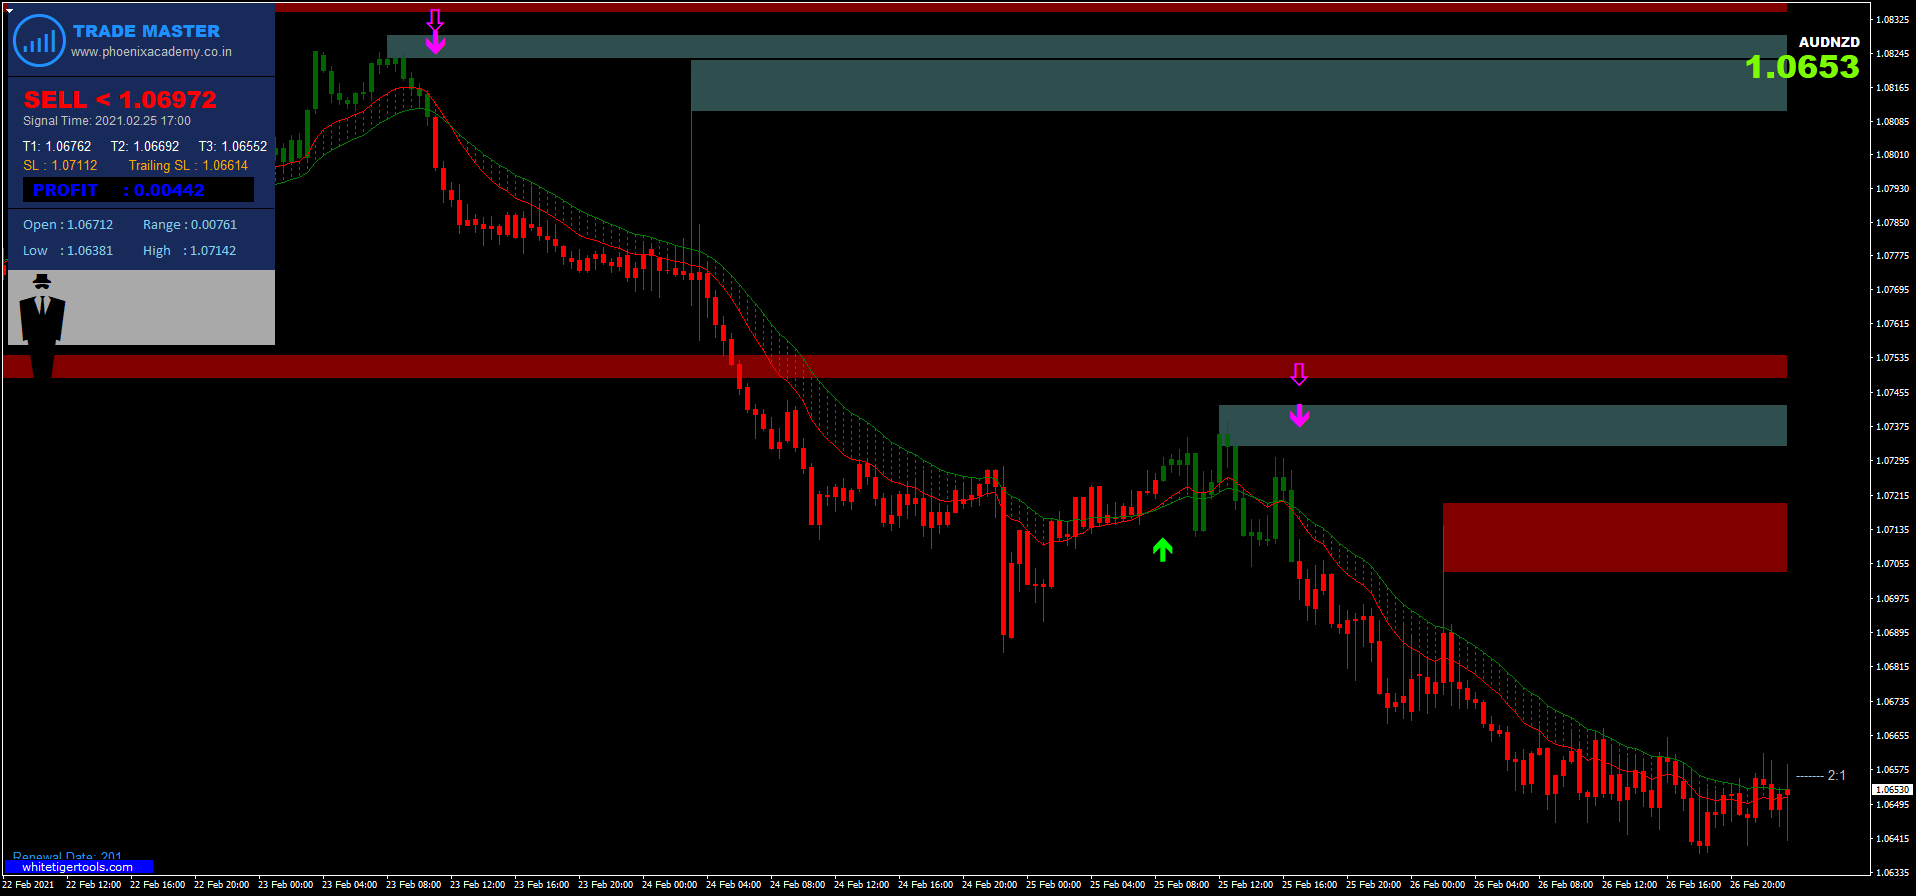Click the 22 Feb 2021 time axis label

pyautogui.click(x=28, y=885)
